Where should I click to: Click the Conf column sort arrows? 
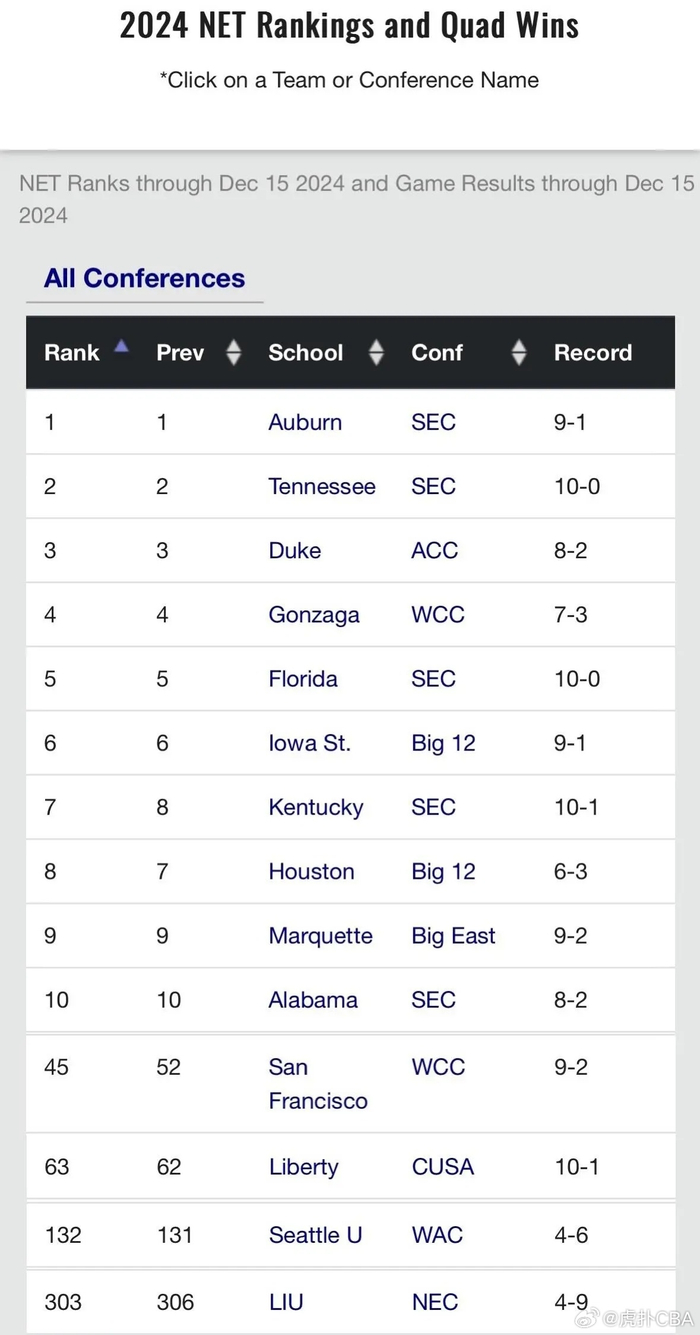point(518,352)
